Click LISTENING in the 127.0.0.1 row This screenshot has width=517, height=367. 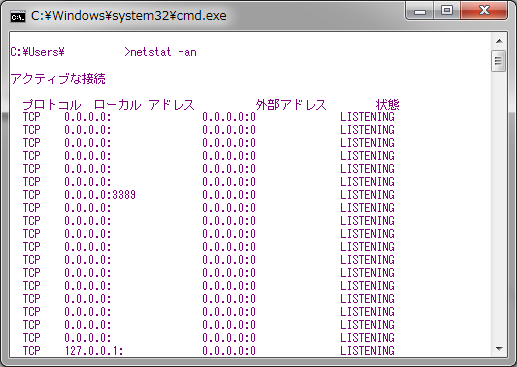(367, 351)
